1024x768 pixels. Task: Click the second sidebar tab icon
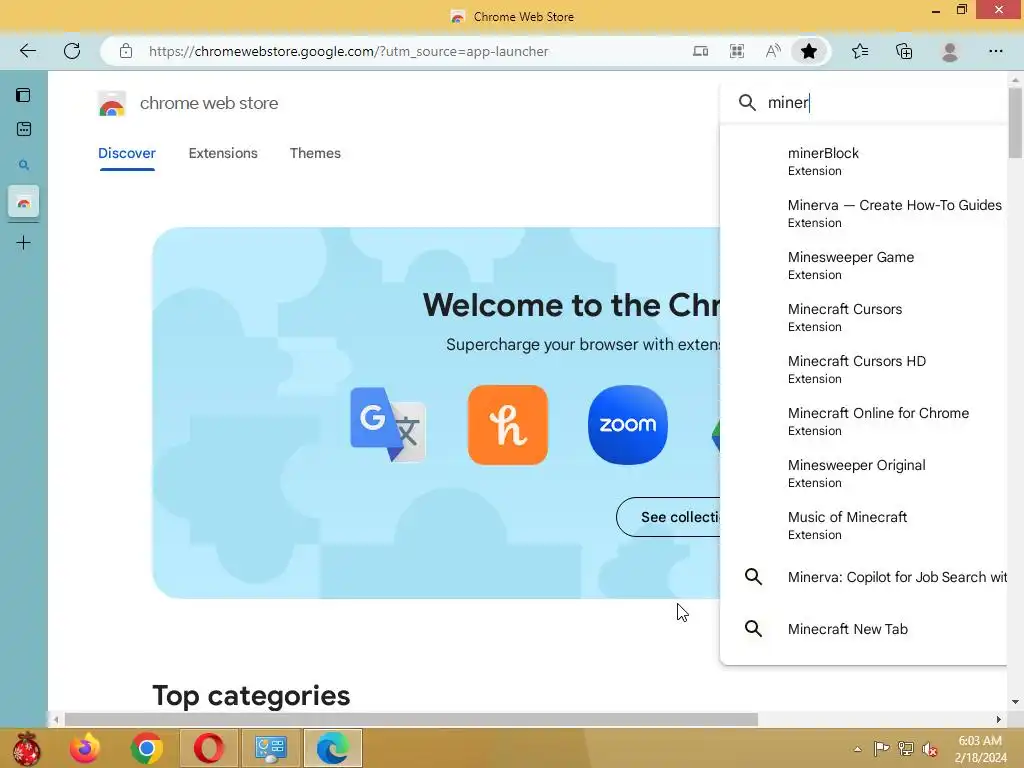point(24,129)
